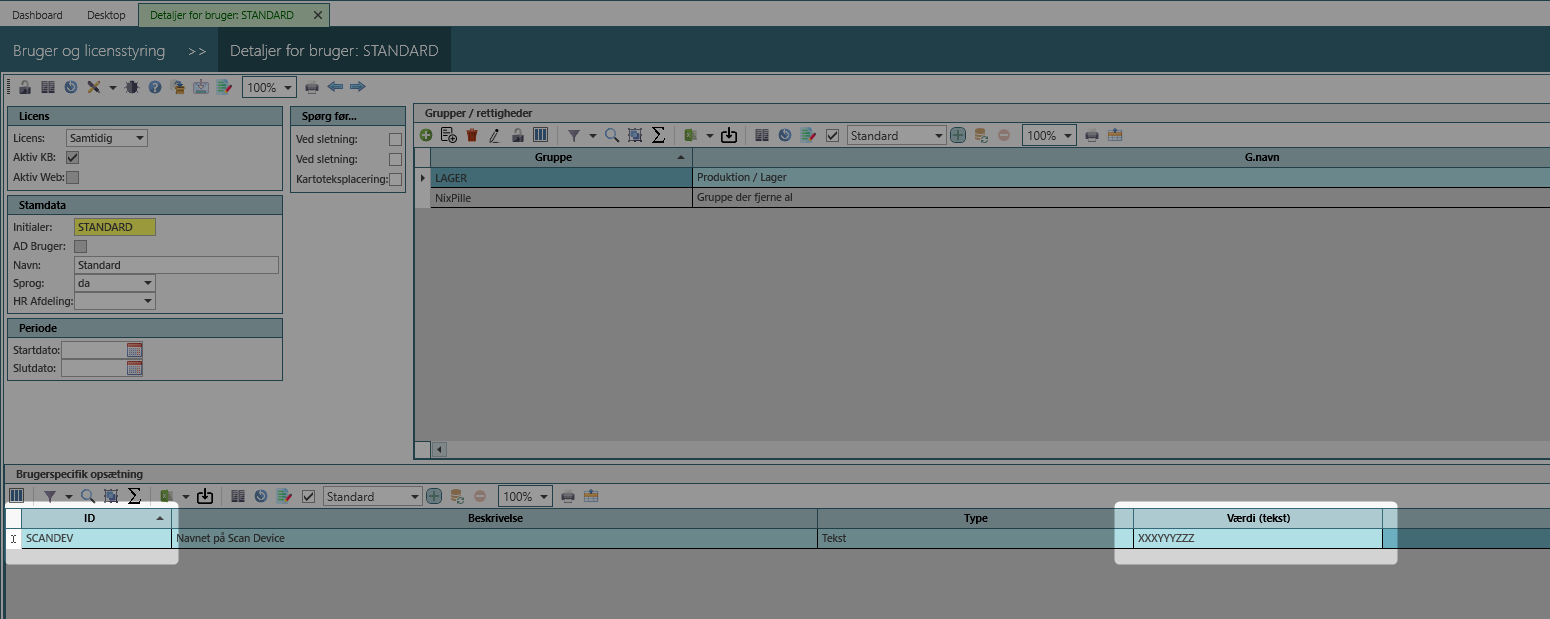Click the Navn input field
Image resolution: width=1550 pixels, height=619 pixels.
(x=176, y=265)
